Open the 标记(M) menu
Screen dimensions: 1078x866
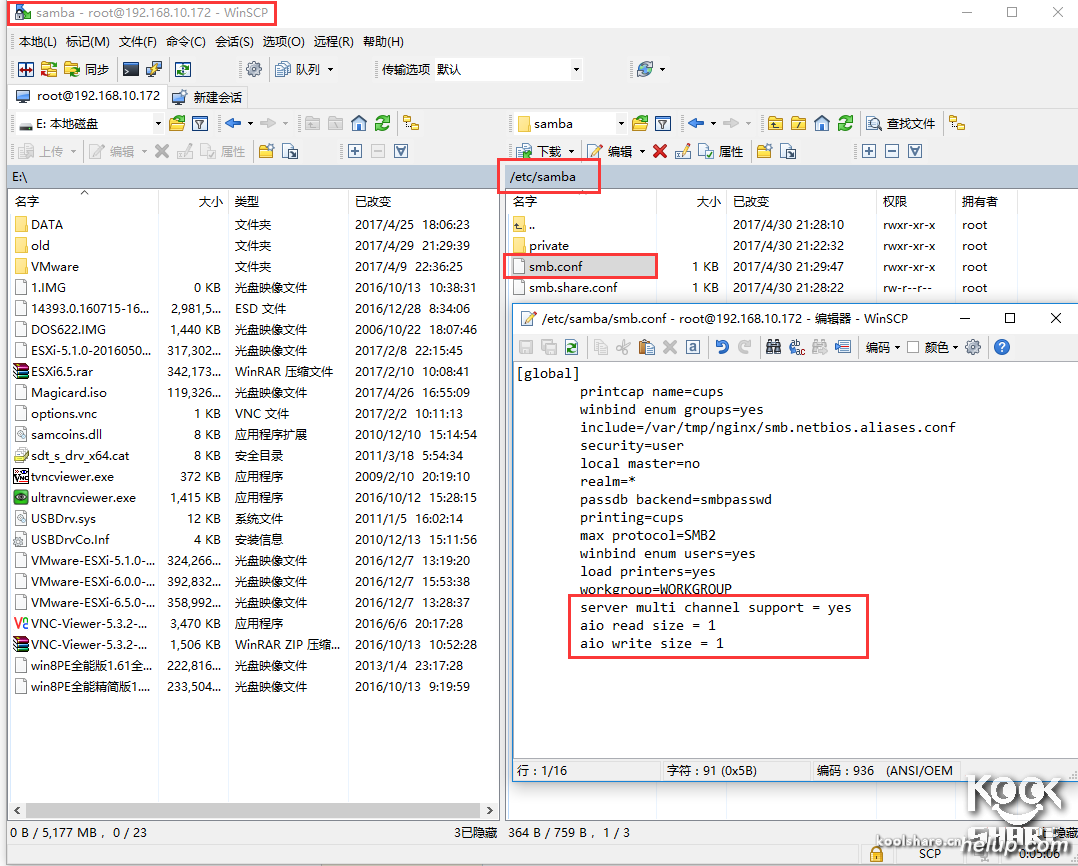(87, 42)
